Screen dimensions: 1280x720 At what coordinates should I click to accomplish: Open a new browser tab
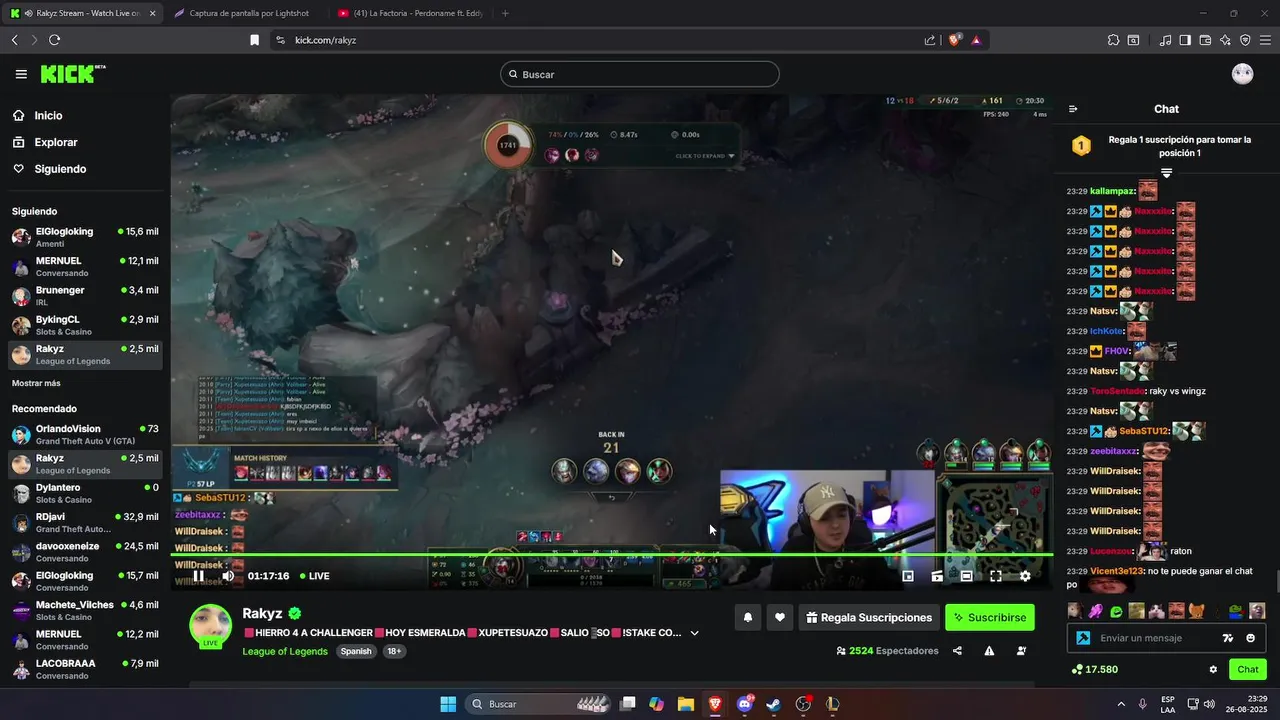[x=505, y=13]
